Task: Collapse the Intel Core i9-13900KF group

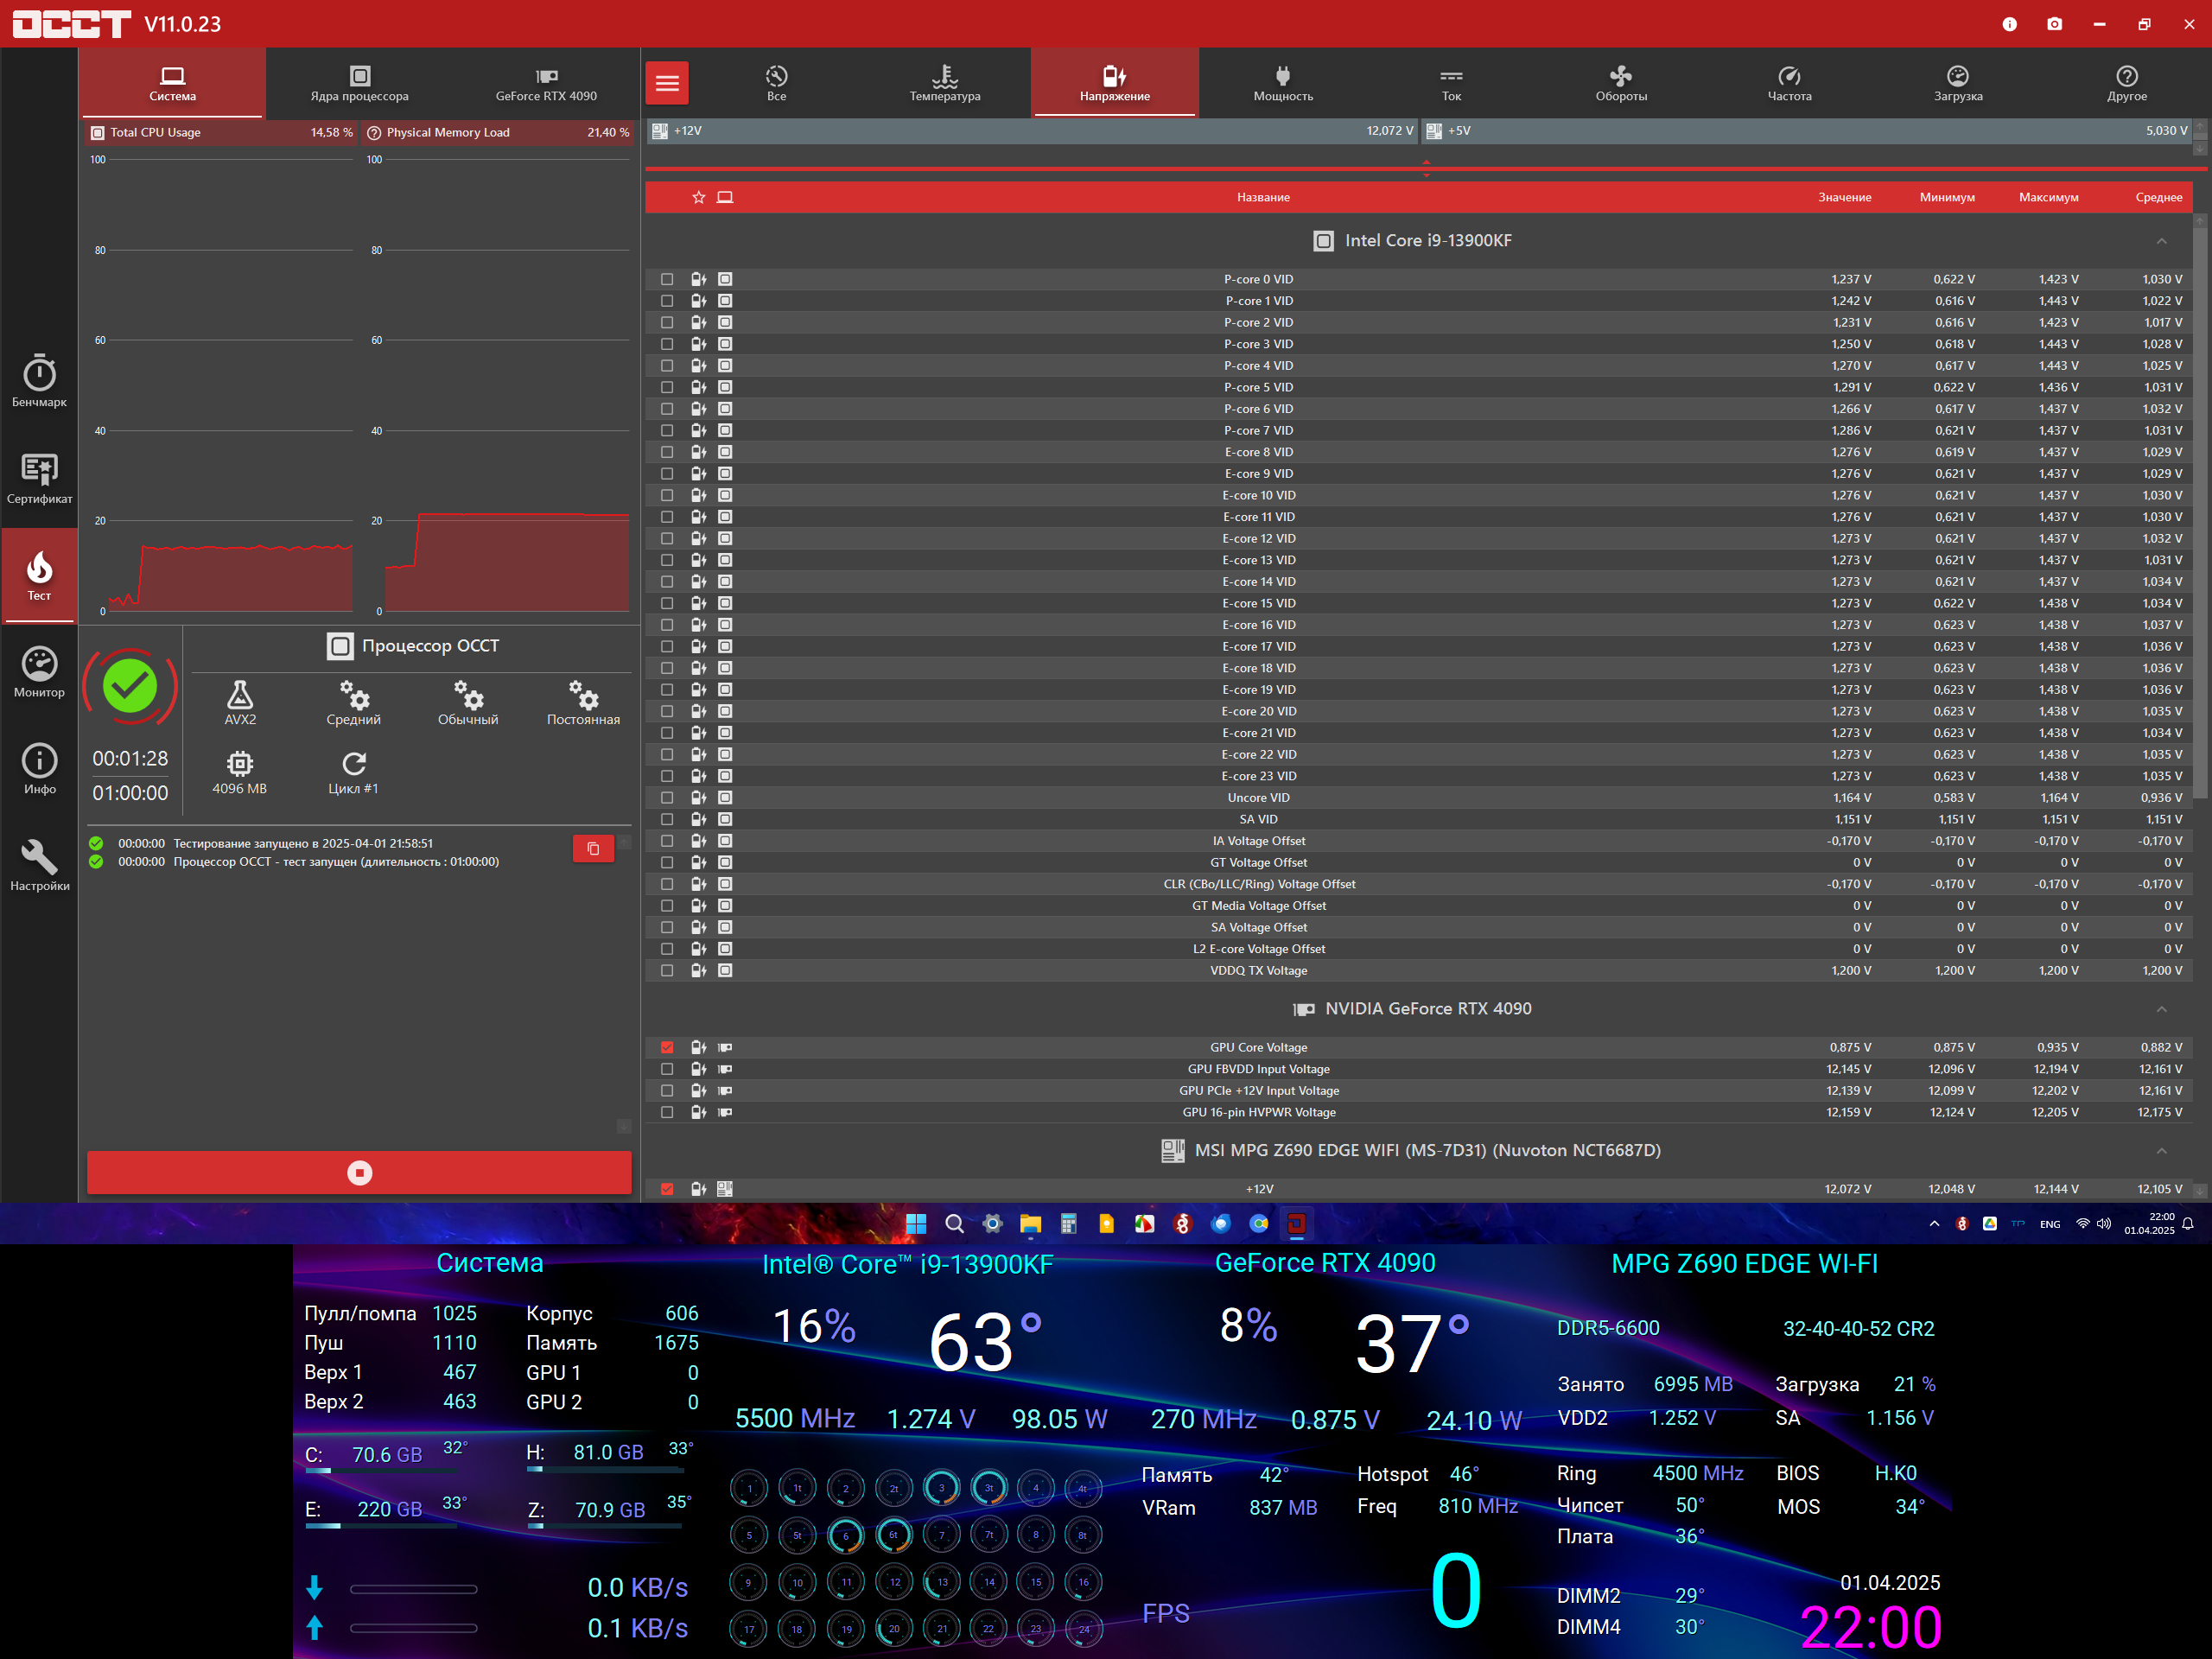Action: tap(2161, 241)
